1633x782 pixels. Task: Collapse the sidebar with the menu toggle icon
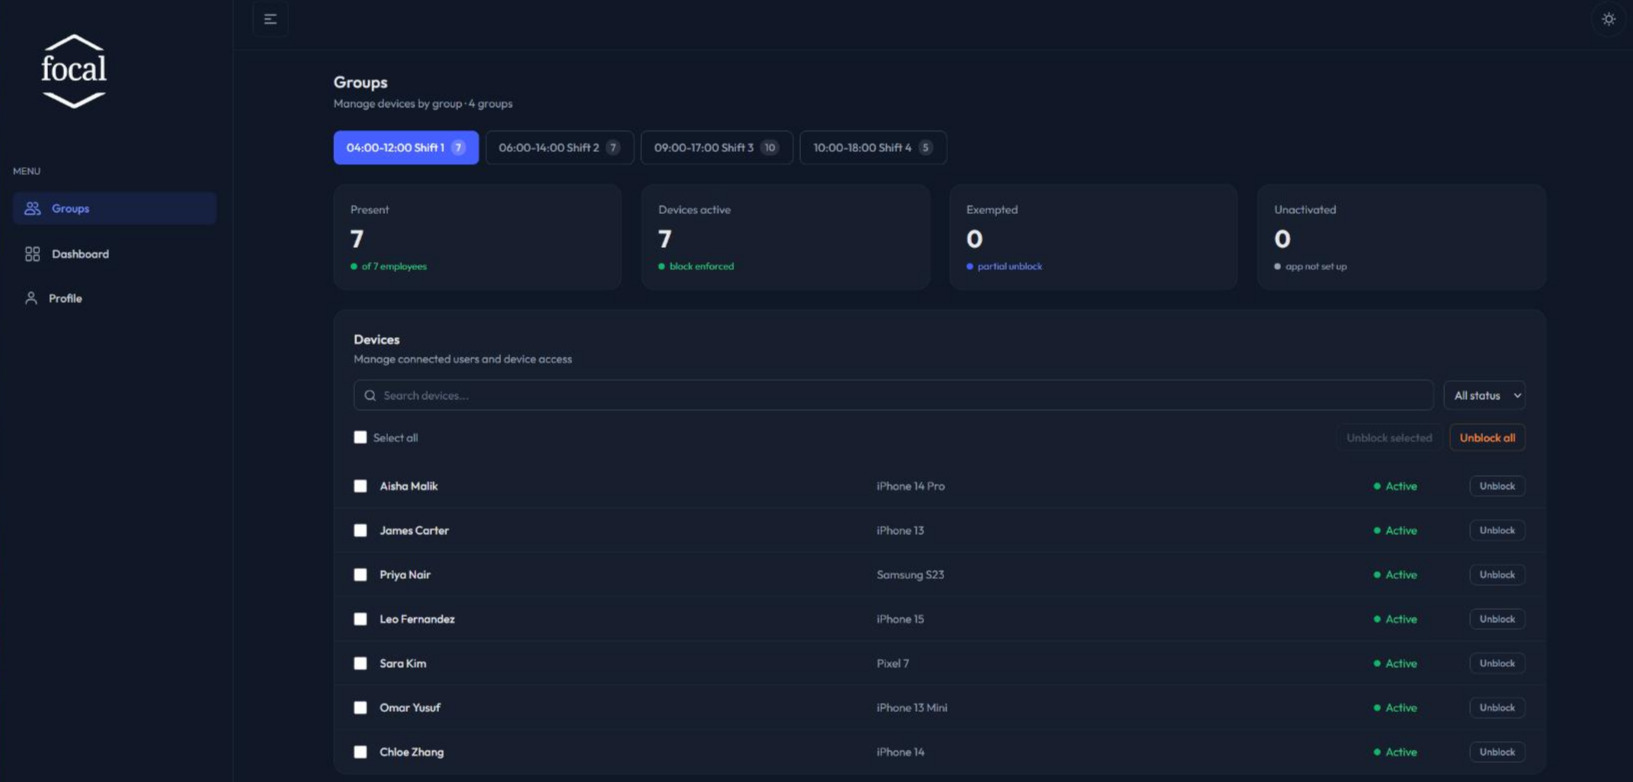click(270, 19)
